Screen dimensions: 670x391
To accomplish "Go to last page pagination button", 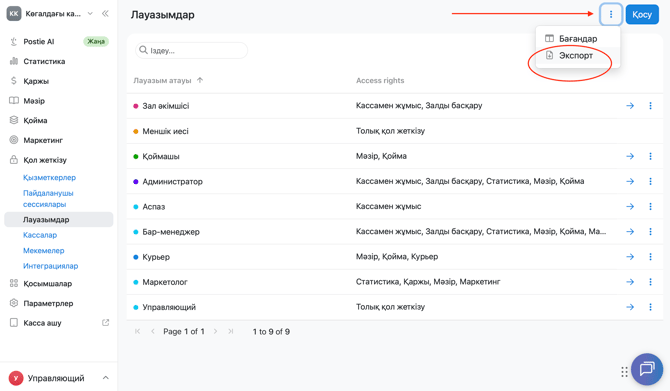I will [231, 331].
